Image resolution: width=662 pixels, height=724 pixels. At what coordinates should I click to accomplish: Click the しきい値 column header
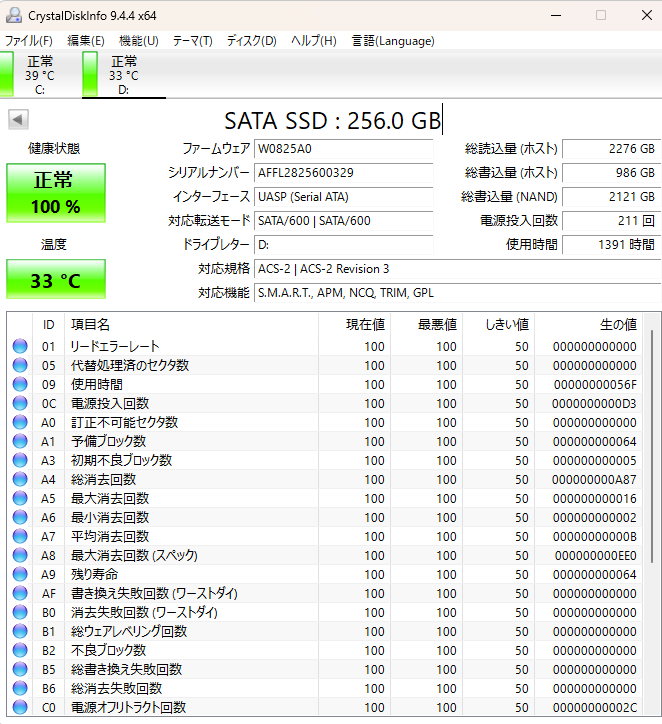499,325
